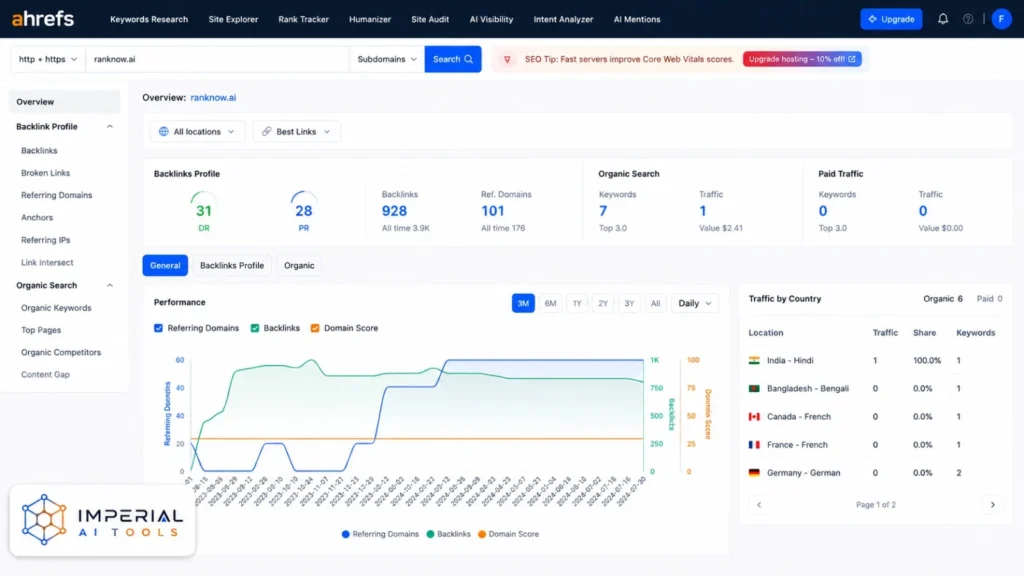Image resolution: width=1024 pixels, height=576 pixels.
Task: Click the India flag icon
Action: pyautogui.click(x=754, y=360)
